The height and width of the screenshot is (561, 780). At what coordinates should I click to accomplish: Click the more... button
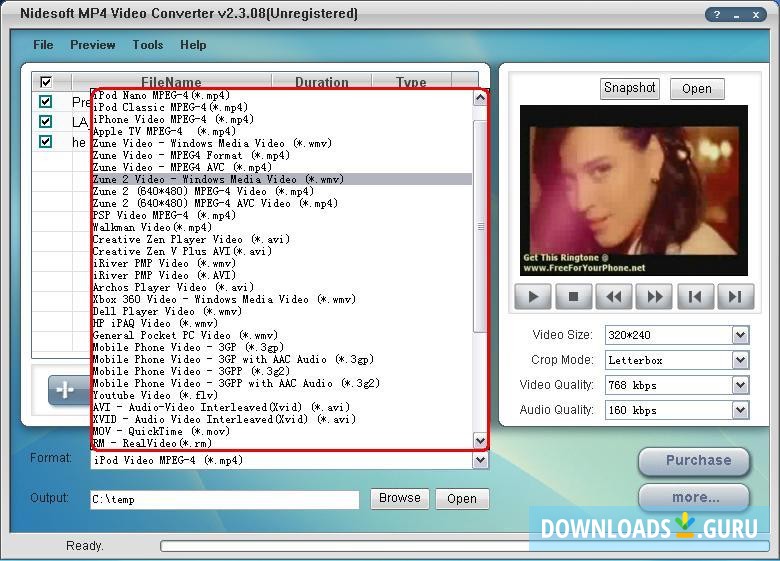pos(694,498)
